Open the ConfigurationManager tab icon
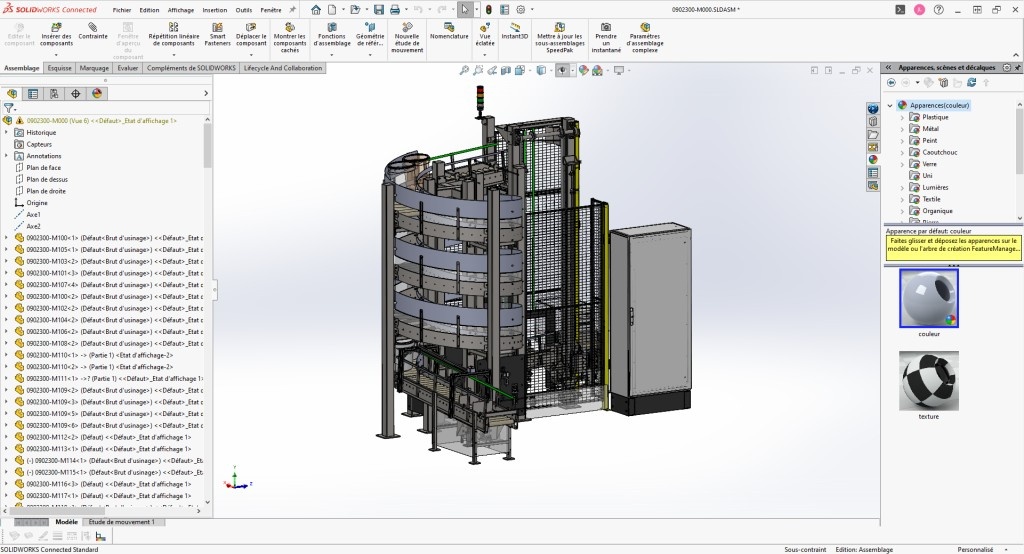 click(54, 93)
